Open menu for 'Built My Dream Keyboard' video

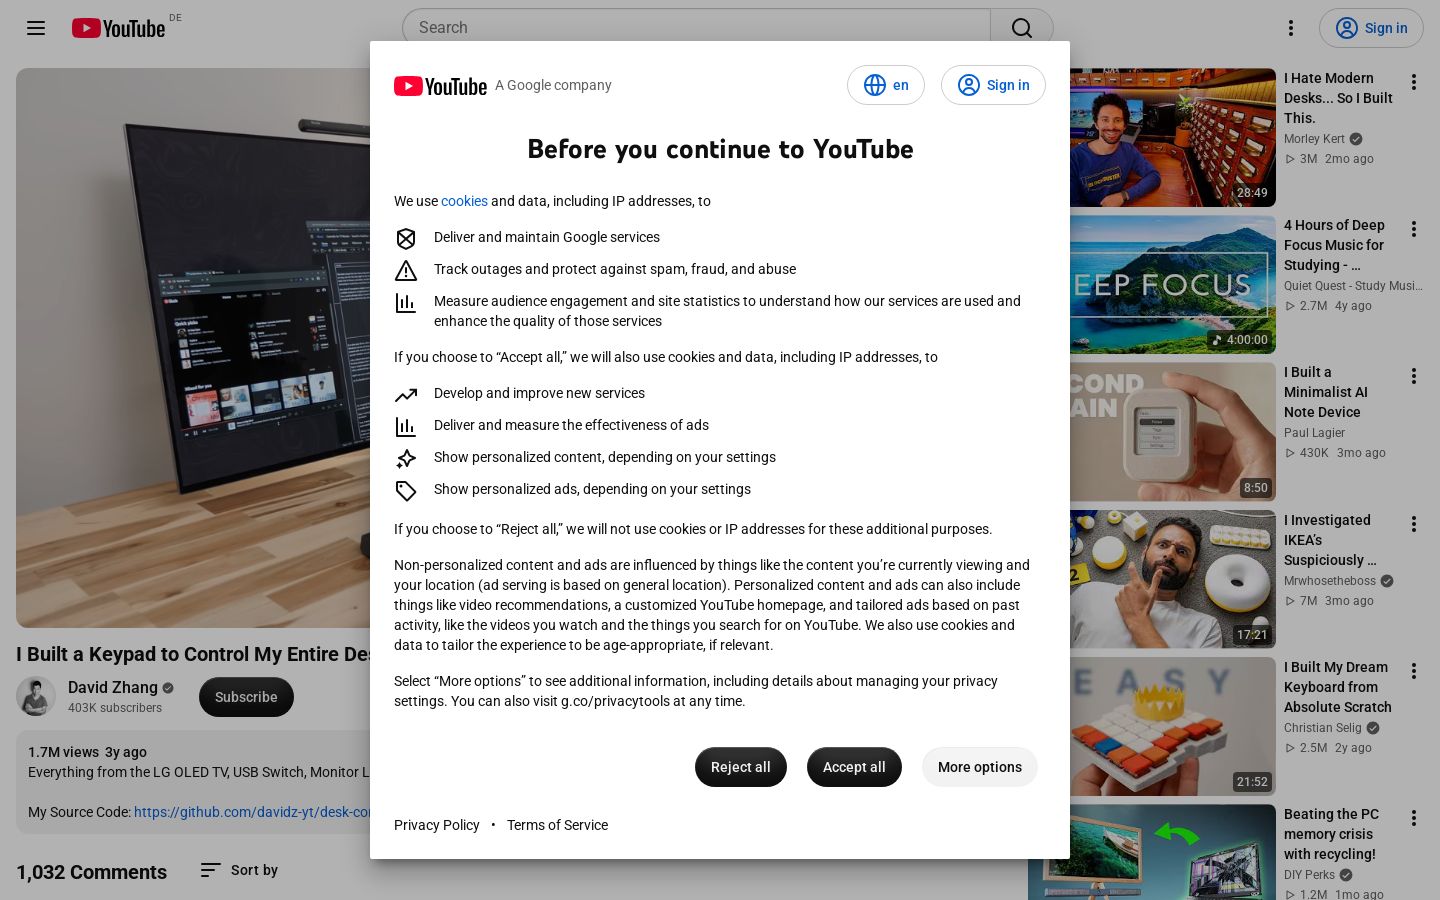[1414, 671]
